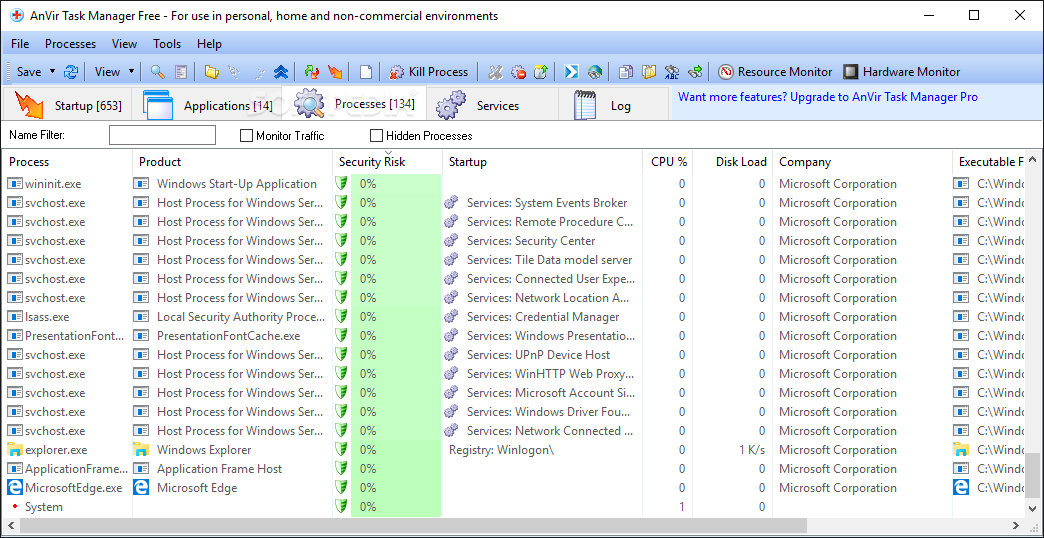Click the yellow folder copy toolbar icon
The width and height of the screenshot is (1044, 538).
(649, 72)
